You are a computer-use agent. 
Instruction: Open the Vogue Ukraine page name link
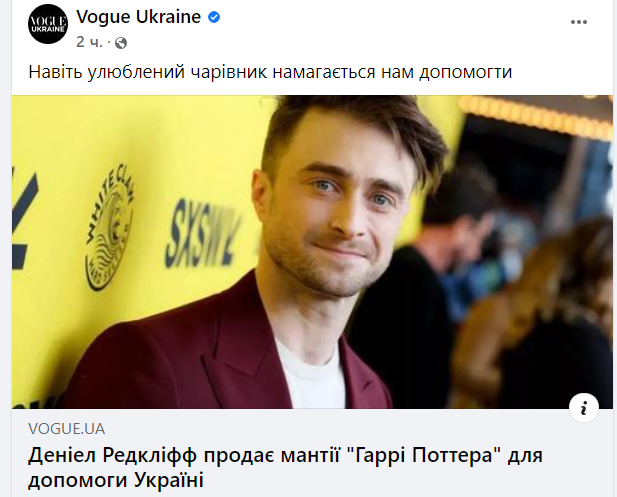[x=139, y=17]
